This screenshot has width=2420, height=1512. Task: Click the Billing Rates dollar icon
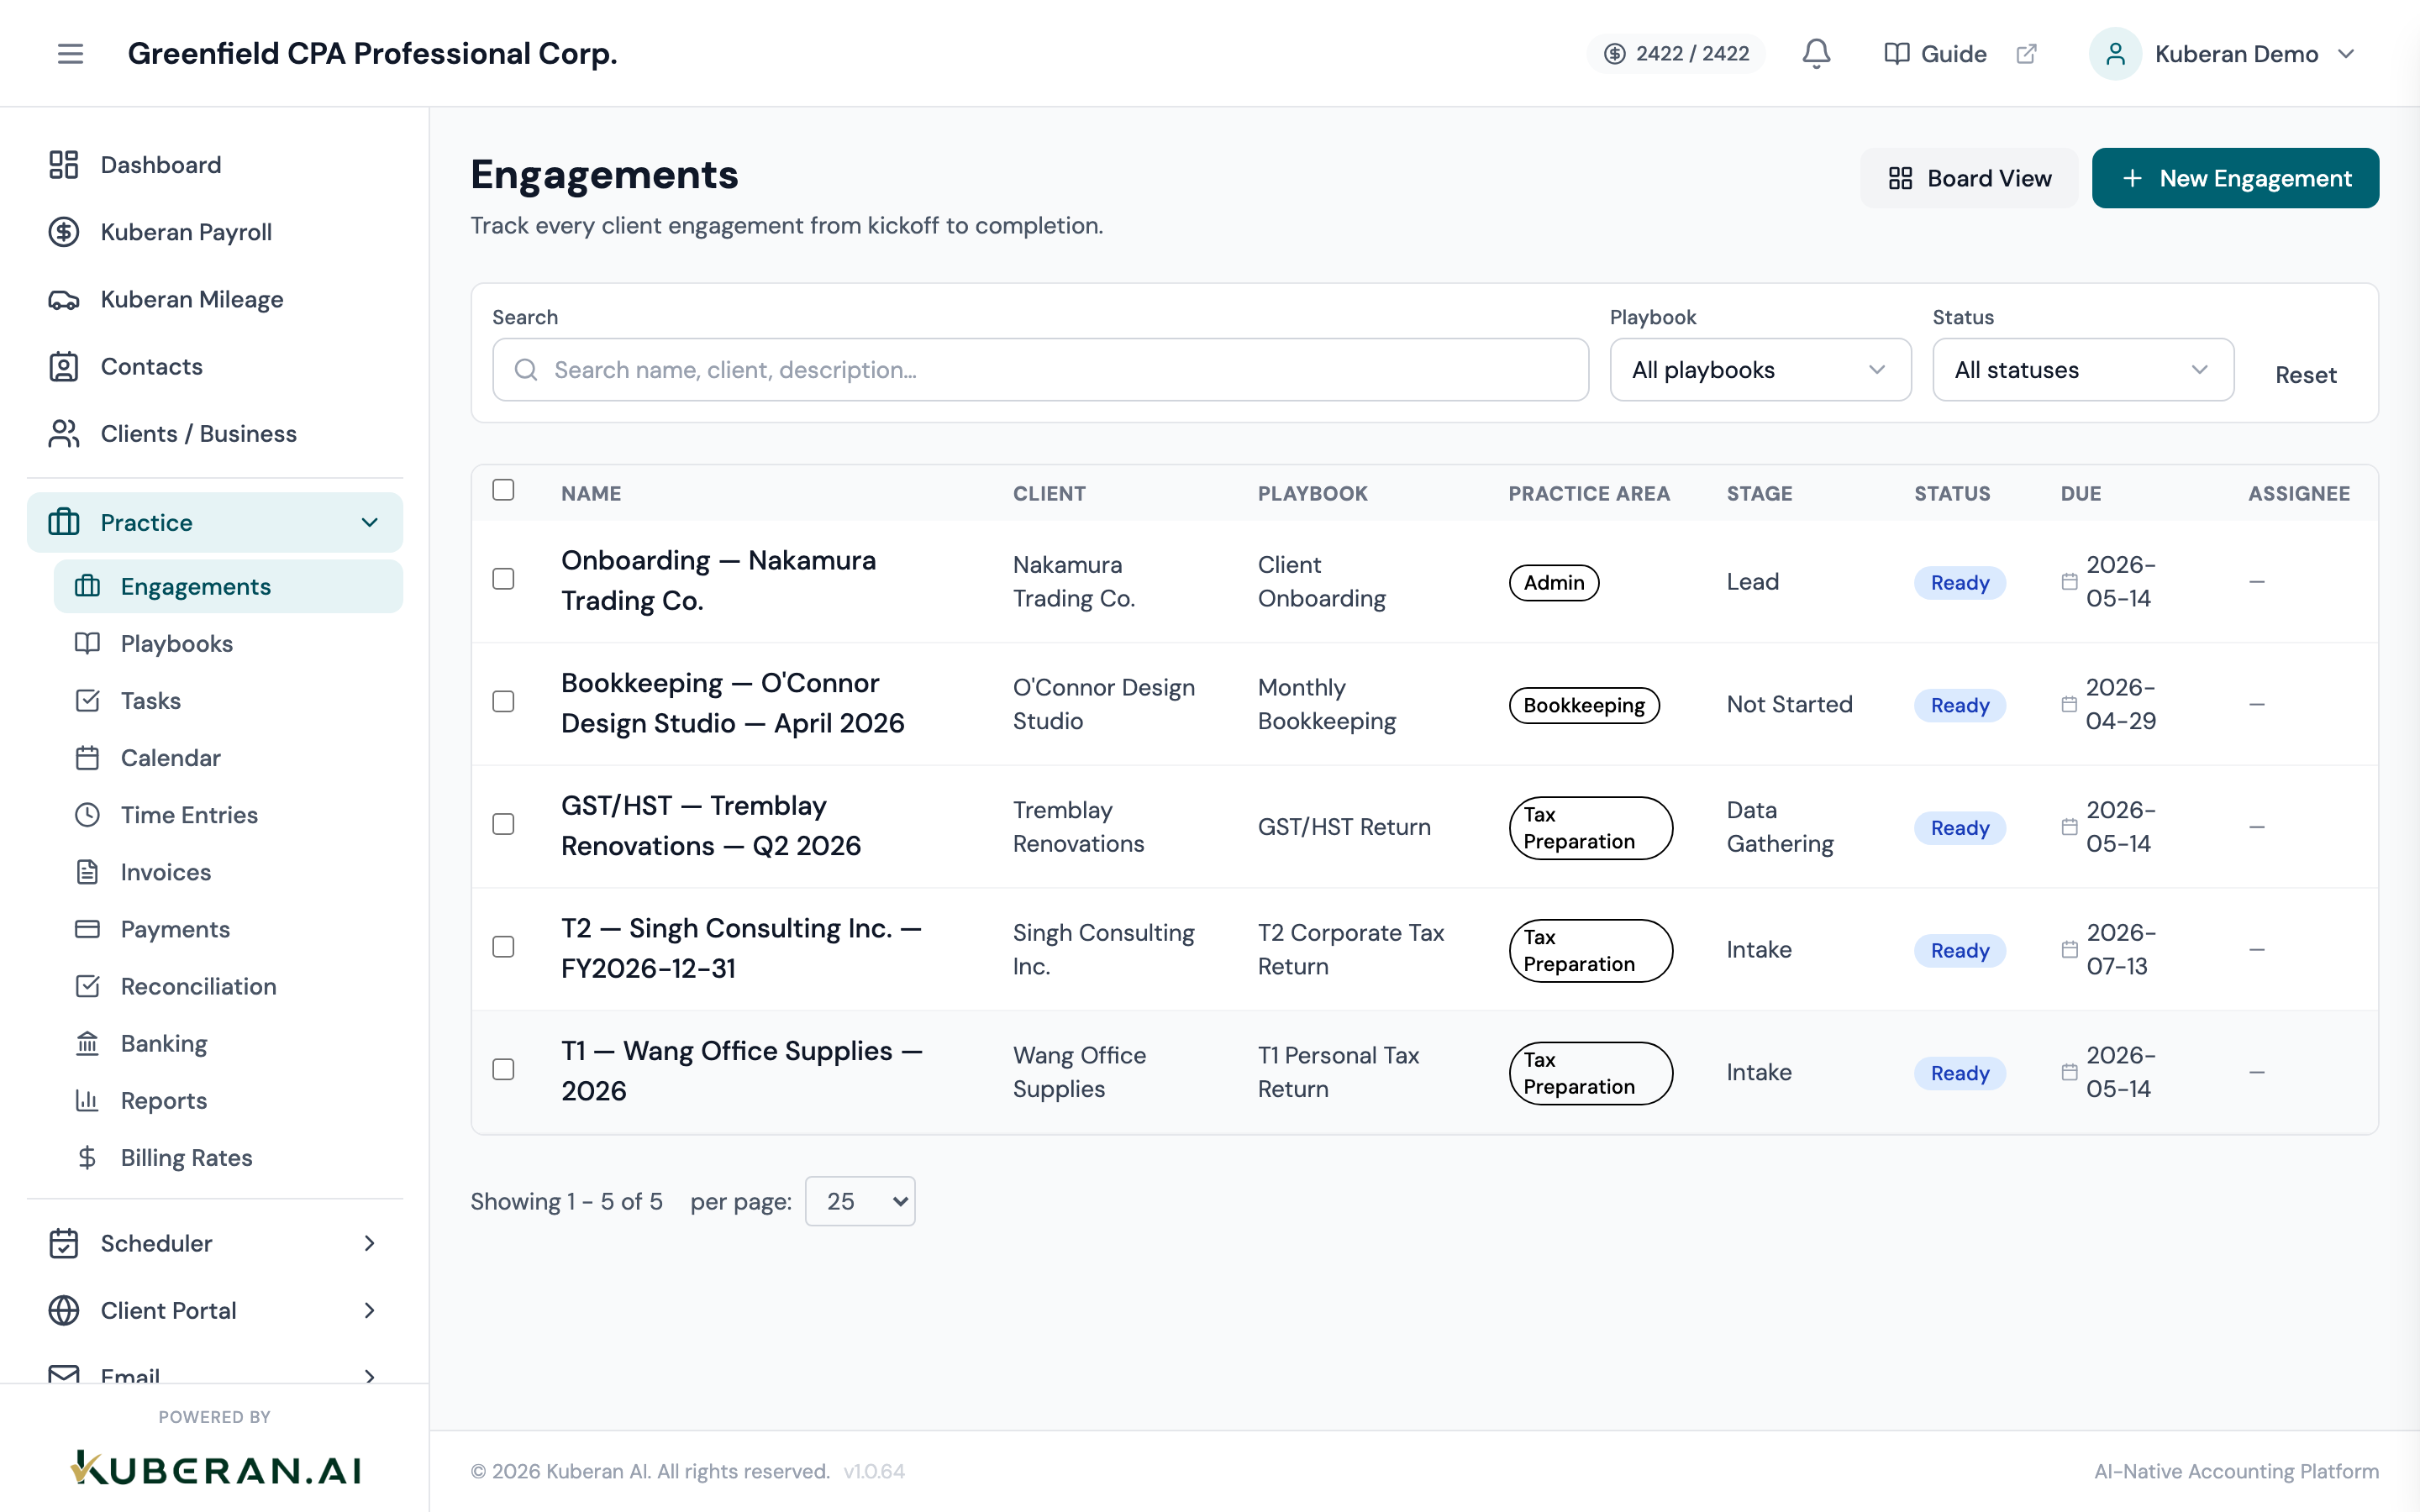tap(87, 1157)
